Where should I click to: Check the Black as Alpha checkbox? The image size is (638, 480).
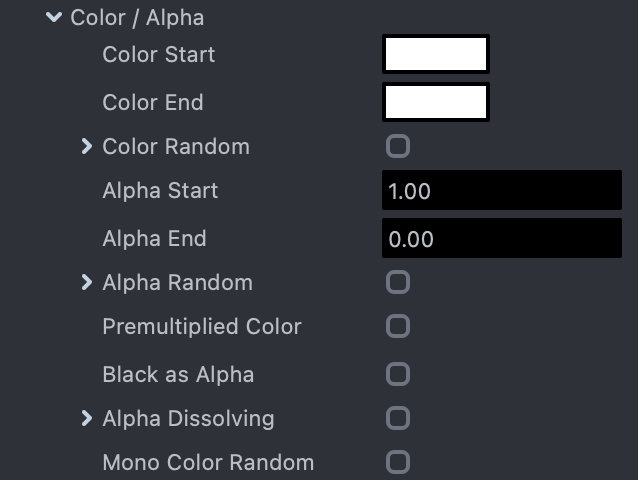point(398,375)
